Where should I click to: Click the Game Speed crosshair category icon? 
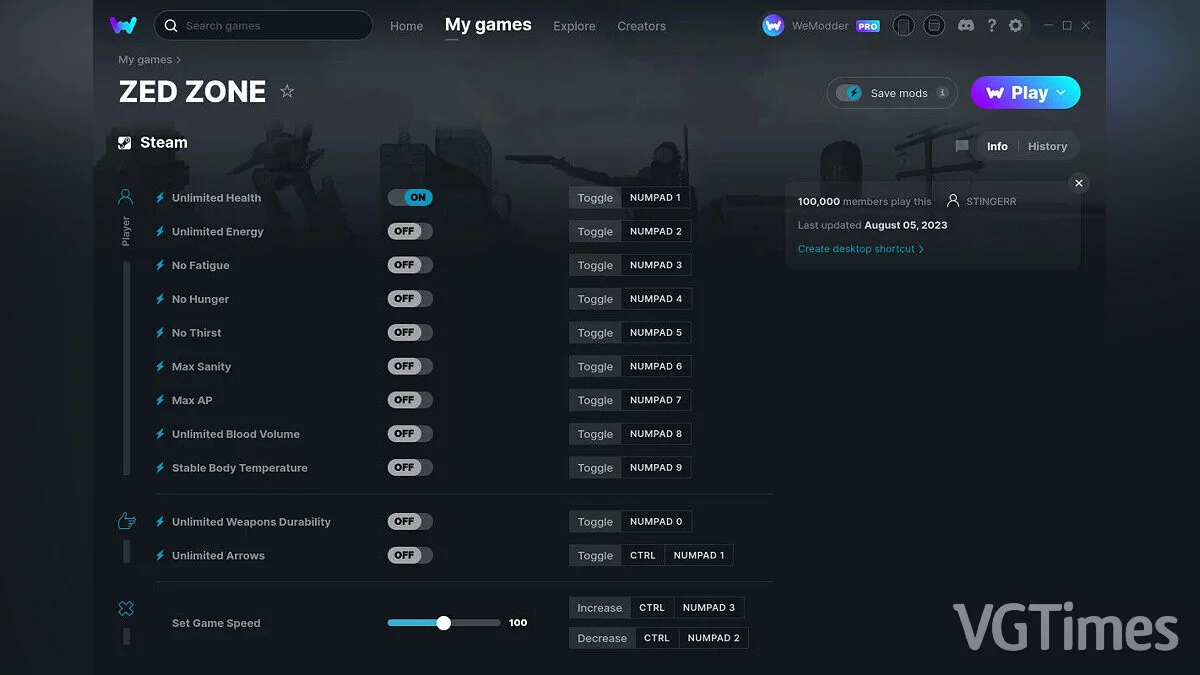[126, 608]
